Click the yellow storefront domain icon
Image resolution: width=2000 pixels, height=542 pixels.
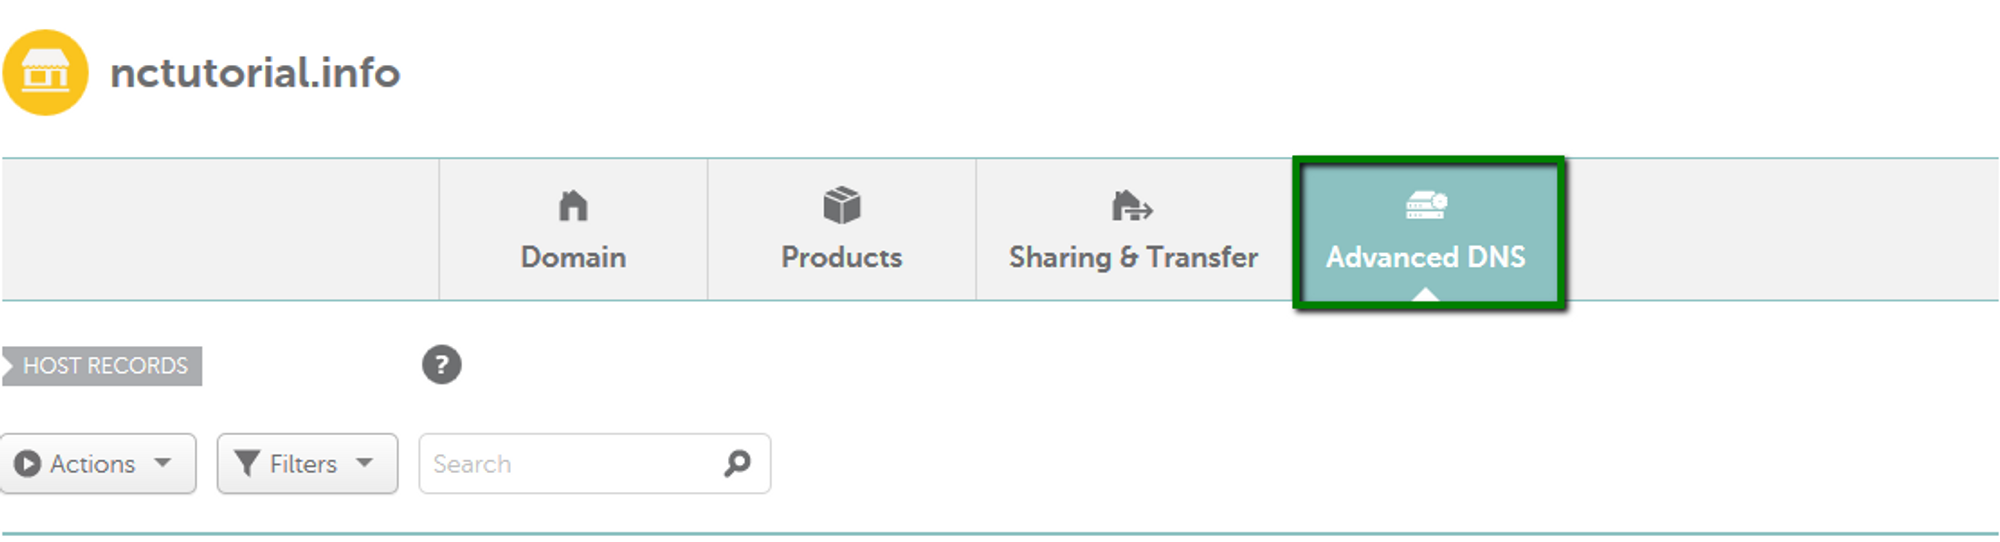point(45,73)
